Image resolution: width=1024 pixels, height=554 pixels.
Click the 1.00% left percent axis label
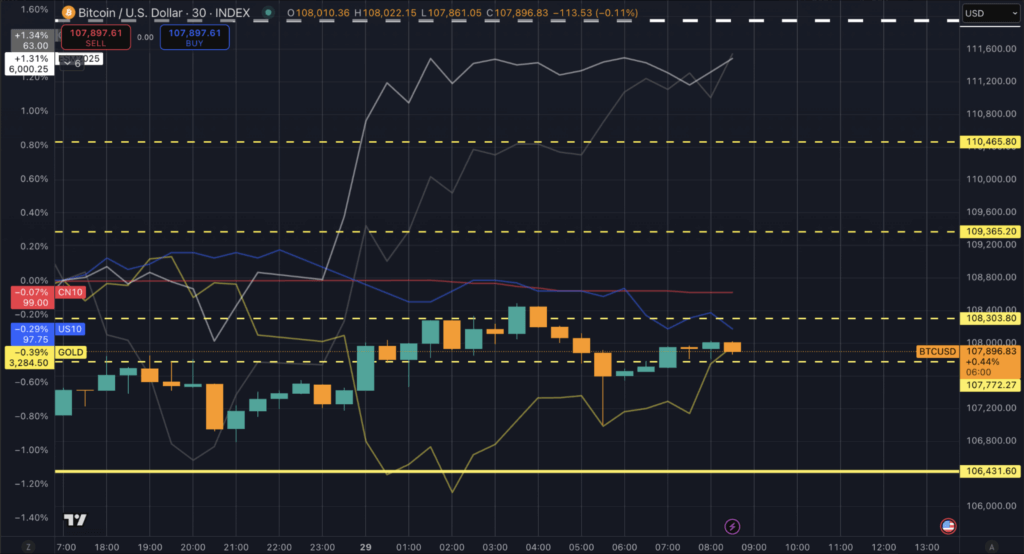[34, 111]
